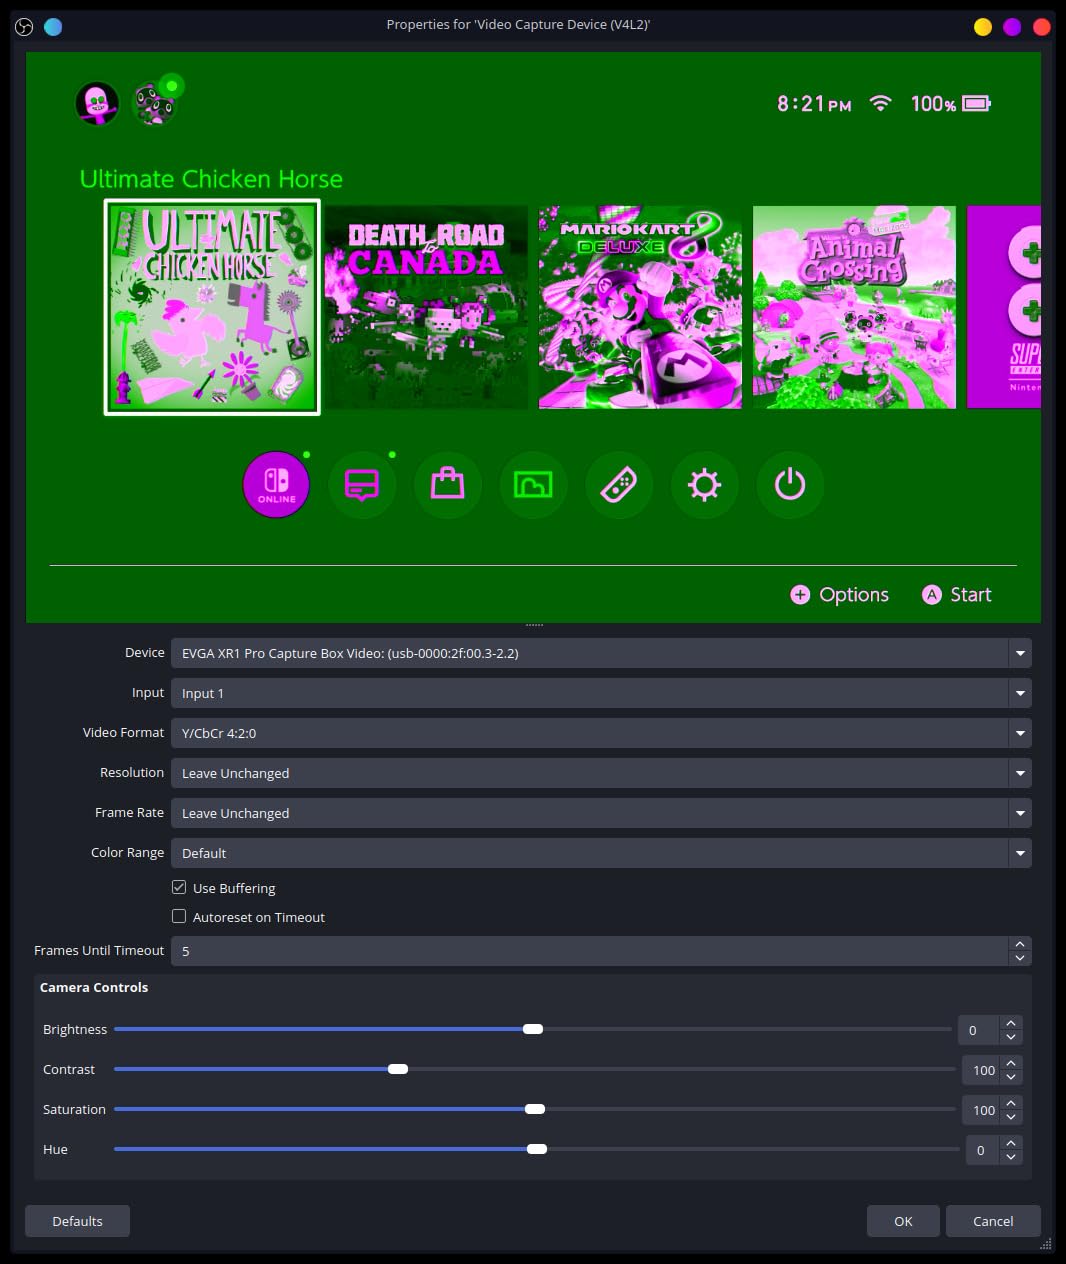1066x1264 pixels.
Task: Increase Hue value with up arrow
Action: [x=1011, y=1143]
